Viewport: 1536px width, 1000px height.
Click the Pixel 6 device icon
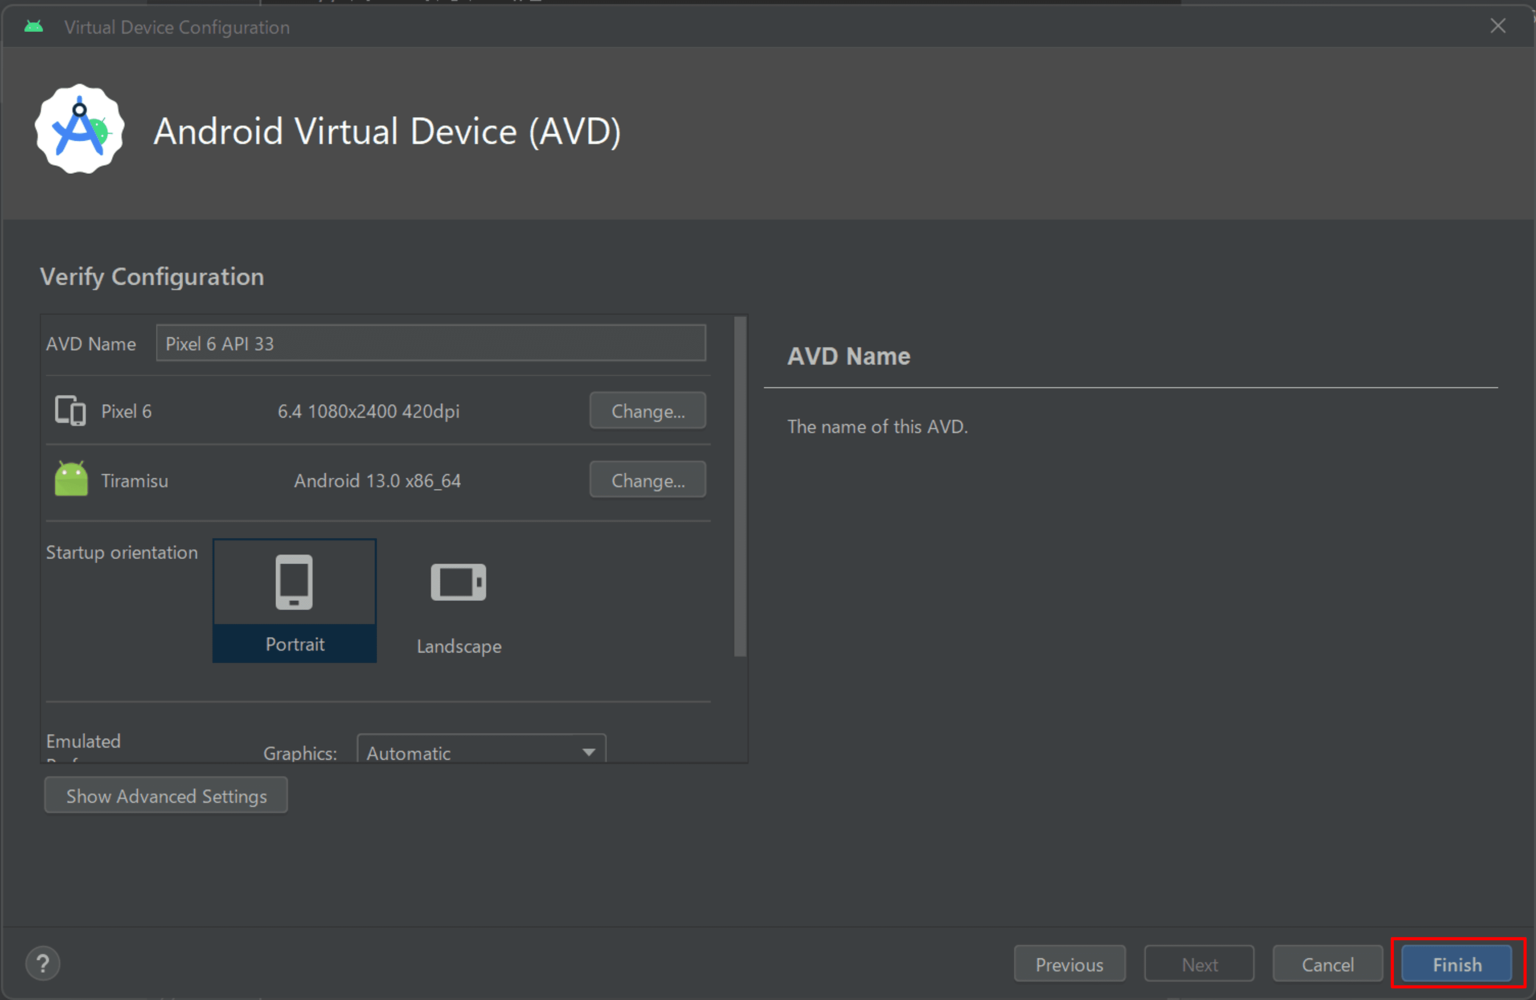70,411
